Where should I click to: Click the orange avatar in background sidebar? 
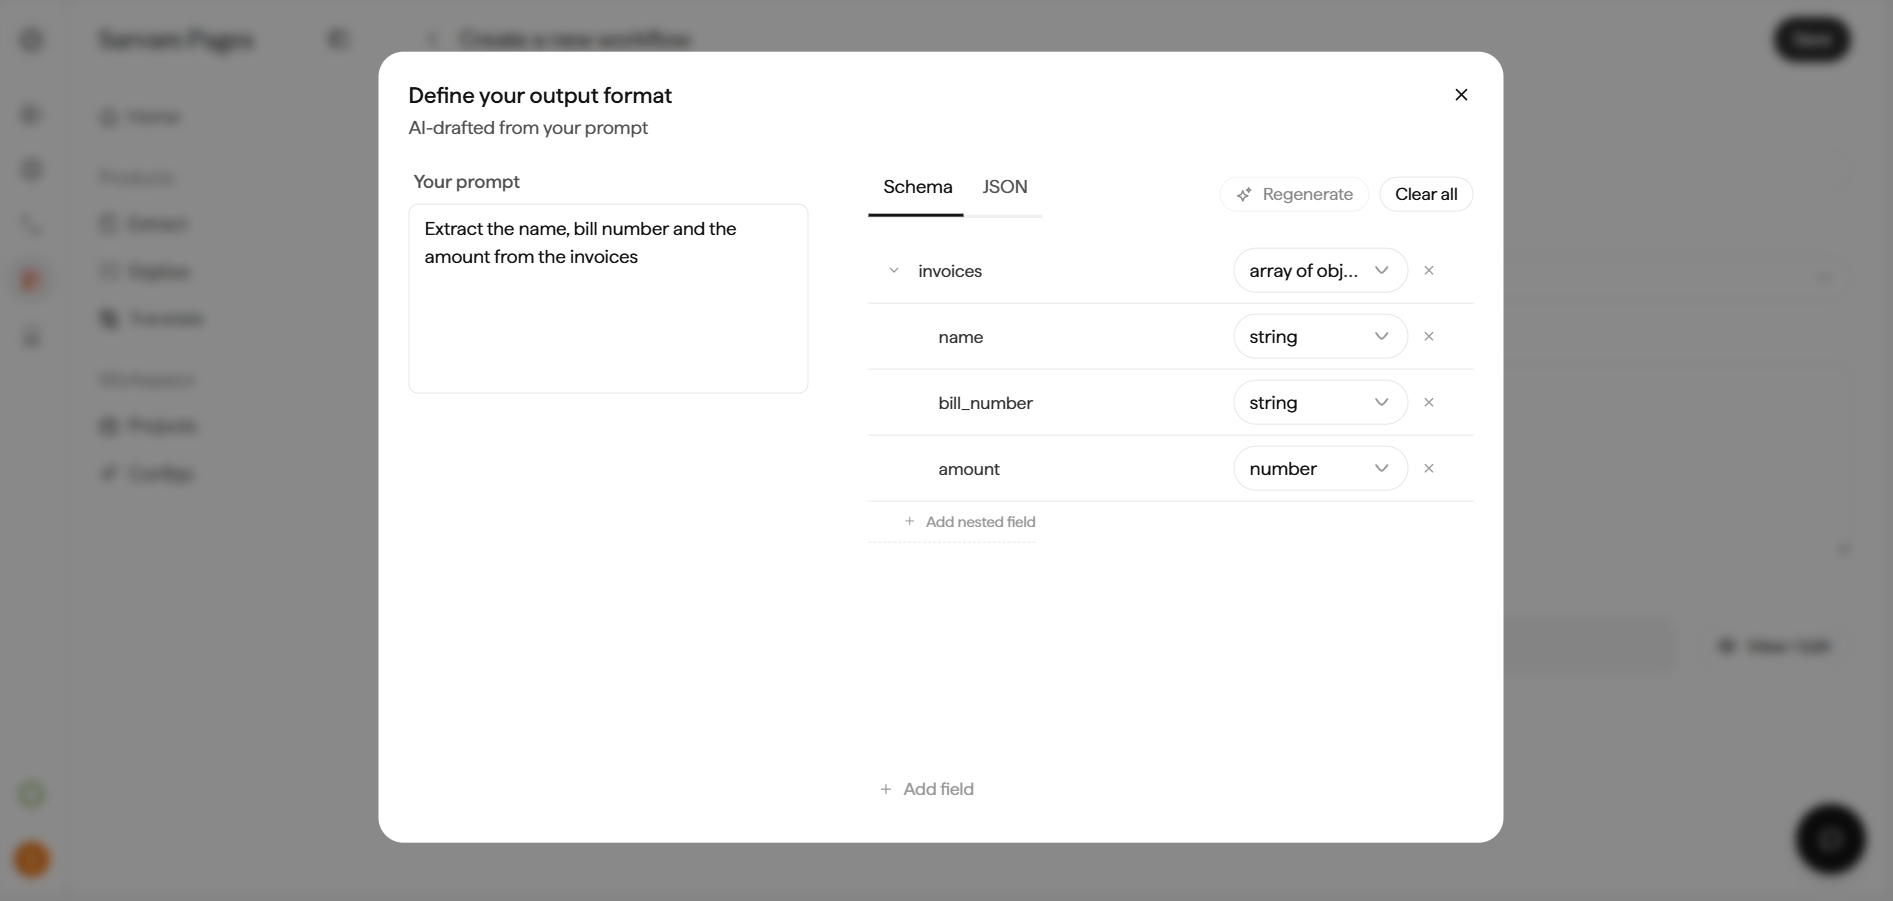[x=32, y=859]
